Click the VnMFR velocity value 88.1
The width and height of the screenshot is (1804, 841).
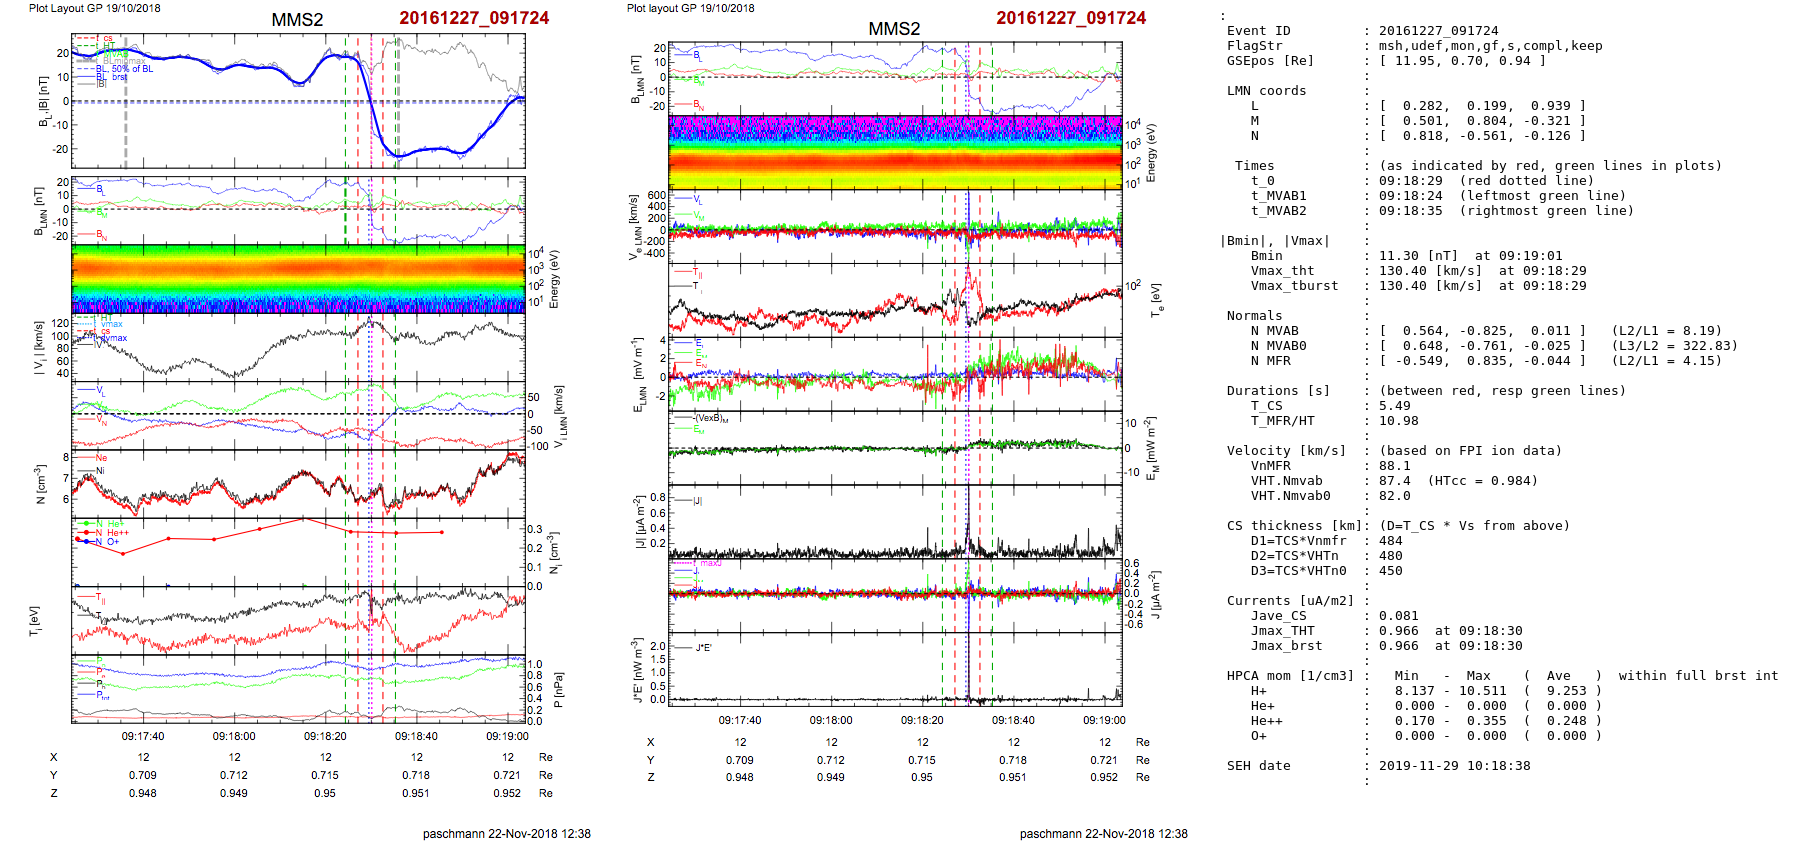click(x=1394, y=466)
